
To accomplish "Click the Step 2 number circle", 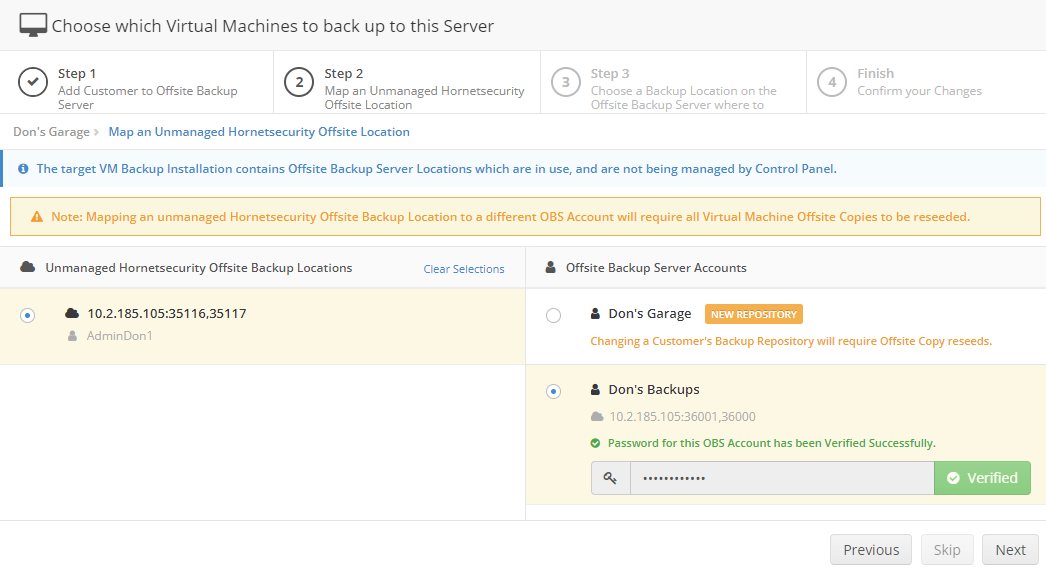I will point(299,82).
